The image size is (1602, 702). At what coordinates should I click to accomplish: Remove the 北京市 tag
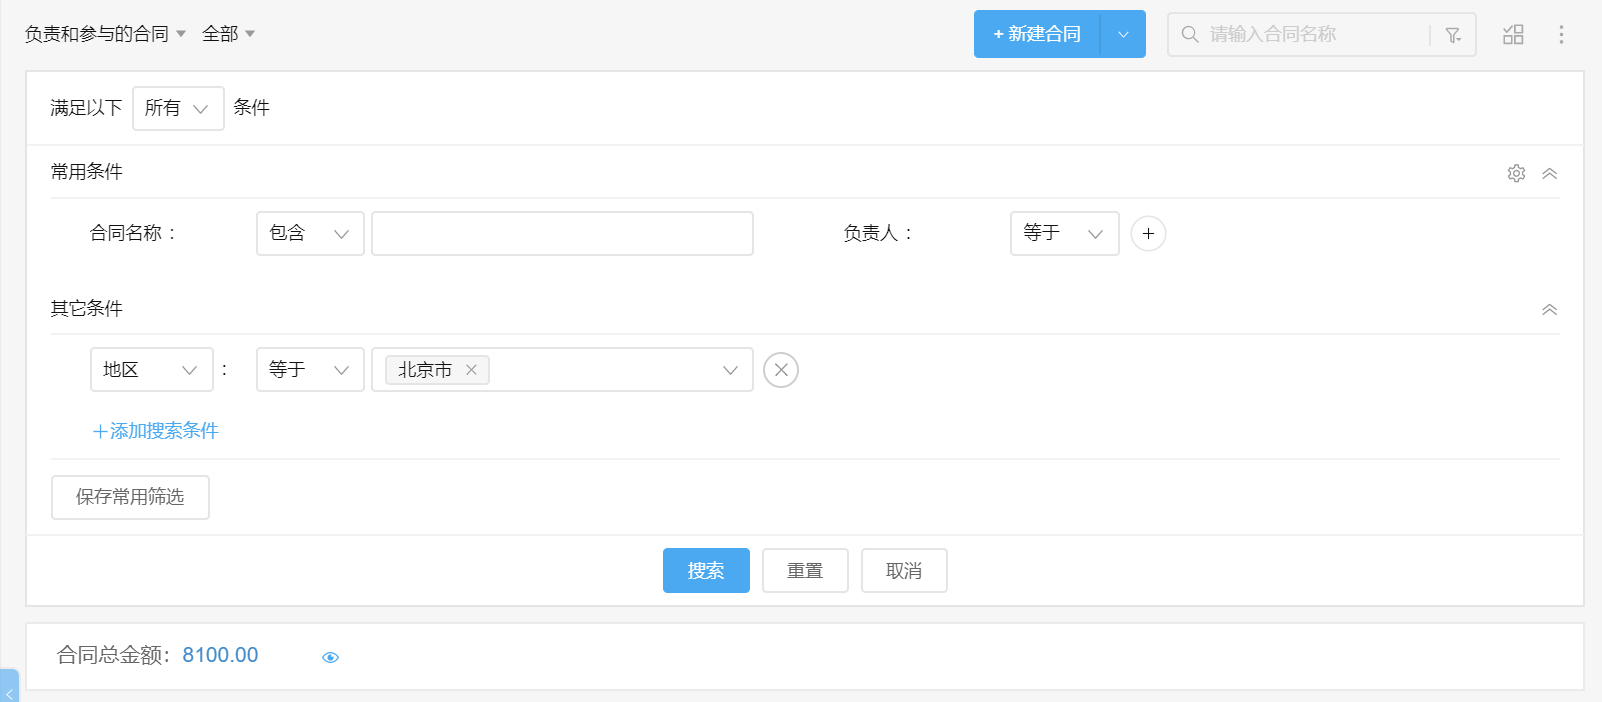(x=471, y=370)
